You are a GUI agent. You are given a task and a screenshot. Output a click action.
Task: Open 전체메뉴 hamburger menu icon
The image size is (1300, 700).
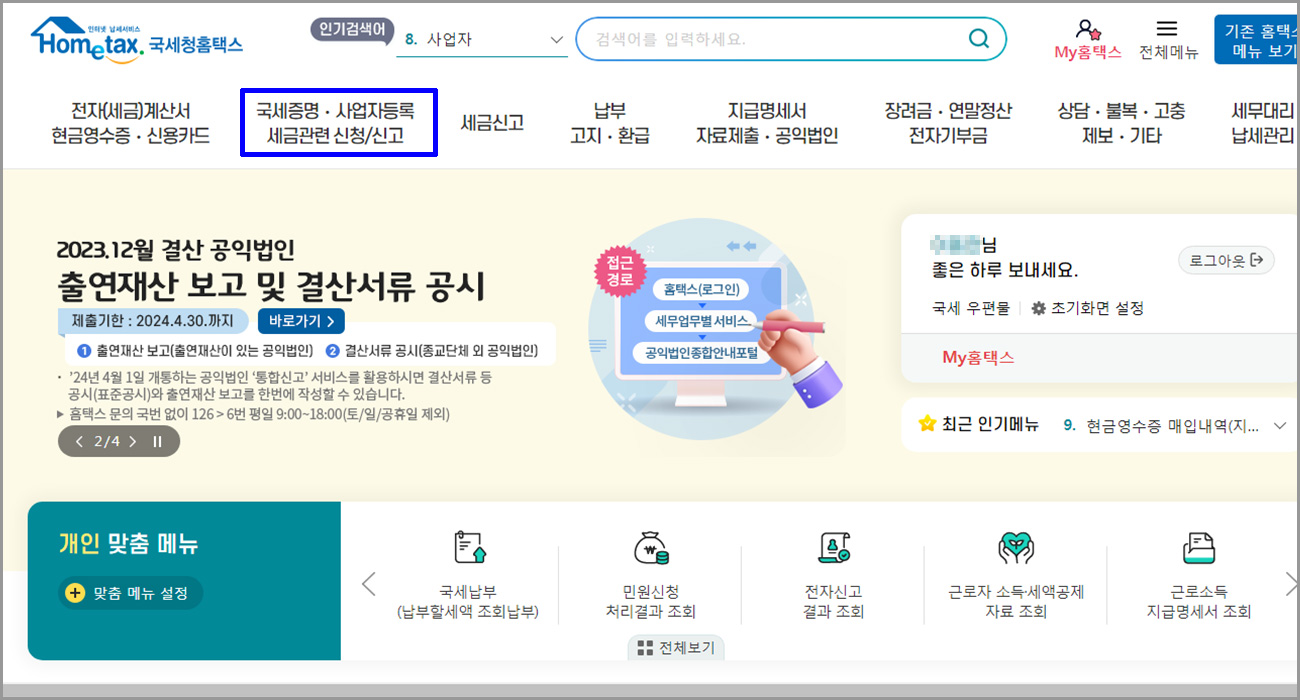click(x=1167, y=29)
